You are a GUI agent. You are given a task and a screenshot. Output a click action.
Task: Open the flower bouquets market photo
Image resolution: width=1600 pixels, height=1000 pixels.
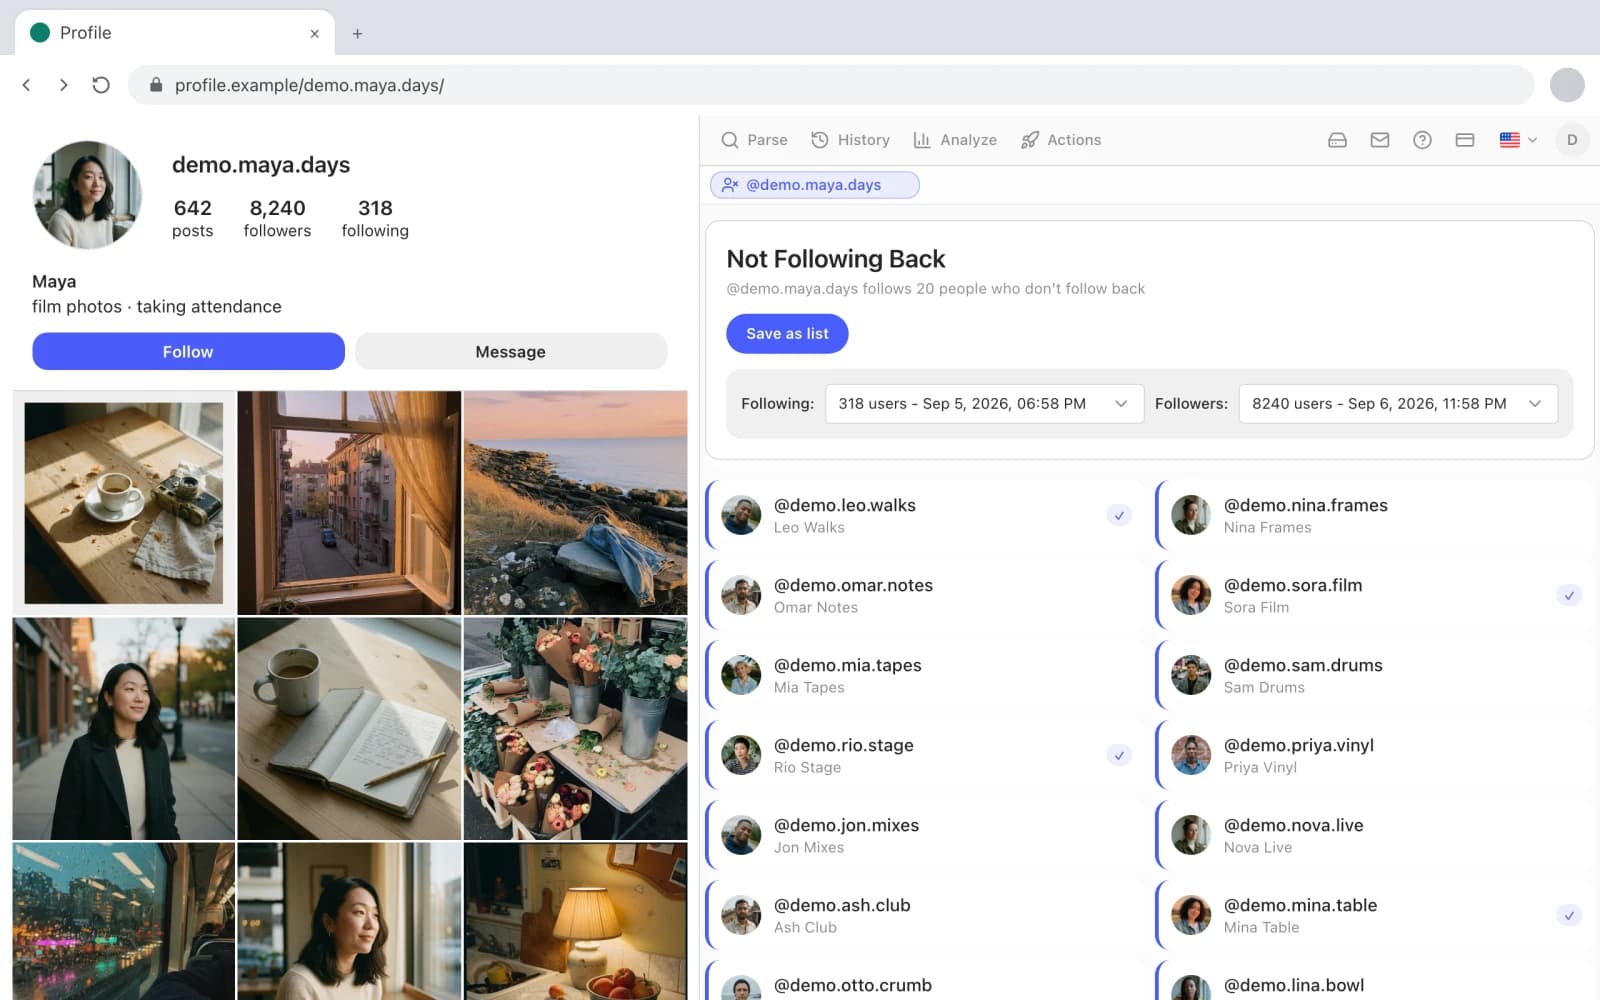[x=575, y=729]
